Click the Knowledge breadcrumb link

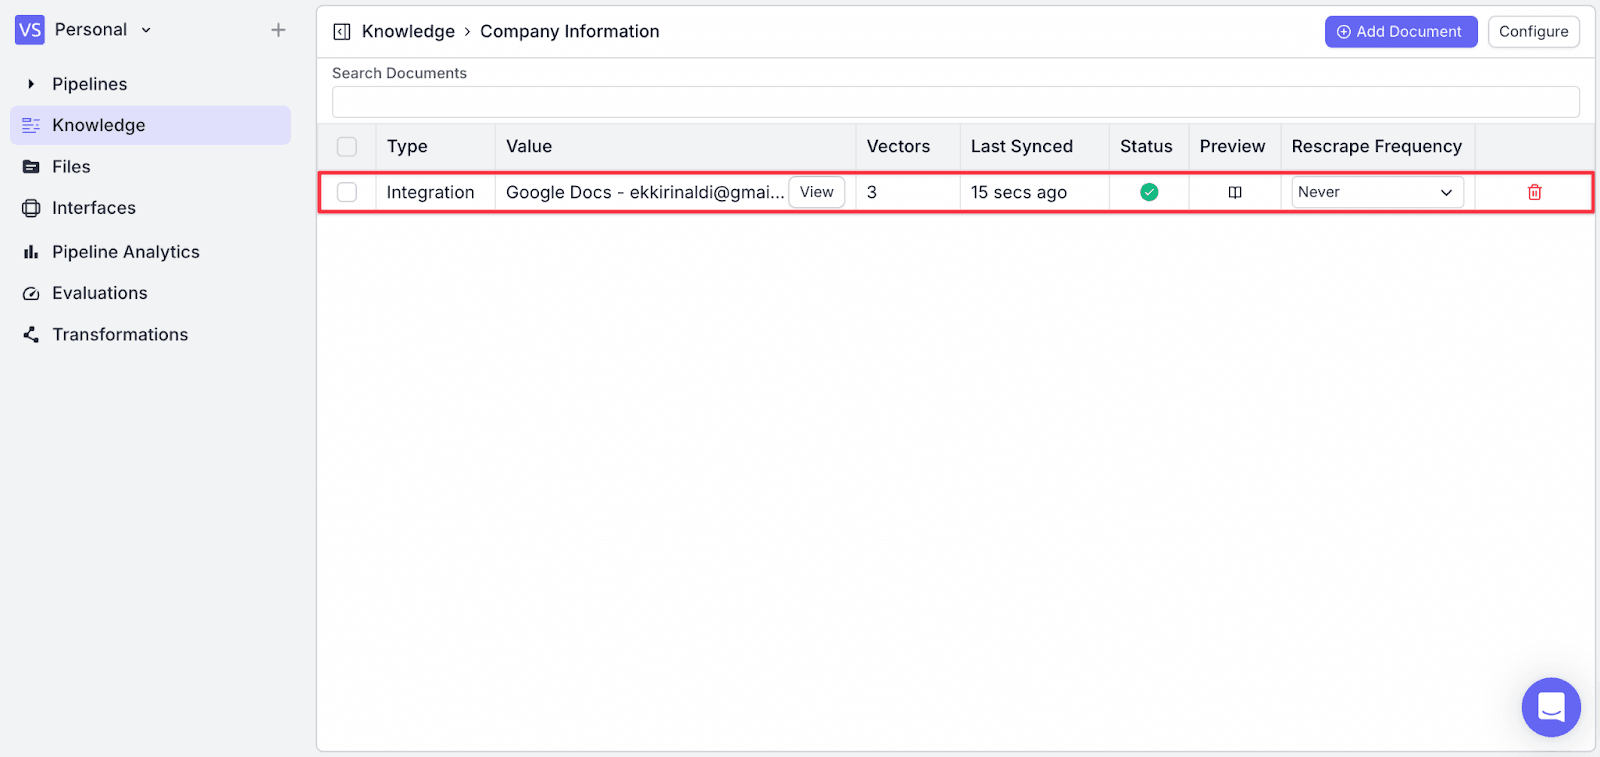(x=408, y=32)
